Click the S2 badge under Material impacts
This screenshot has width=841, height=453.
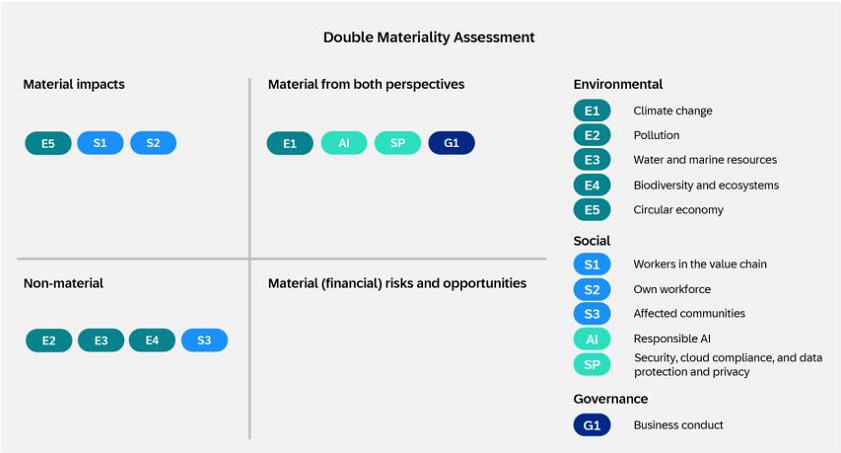tap(153, 143)
